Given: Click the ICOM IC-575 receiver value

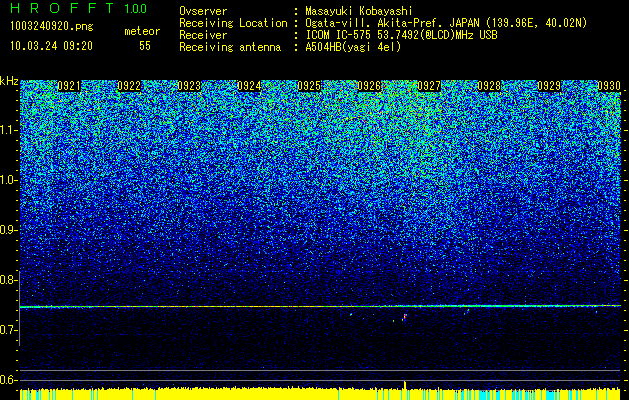Looking at the screenshot, I should click(401, 35).
